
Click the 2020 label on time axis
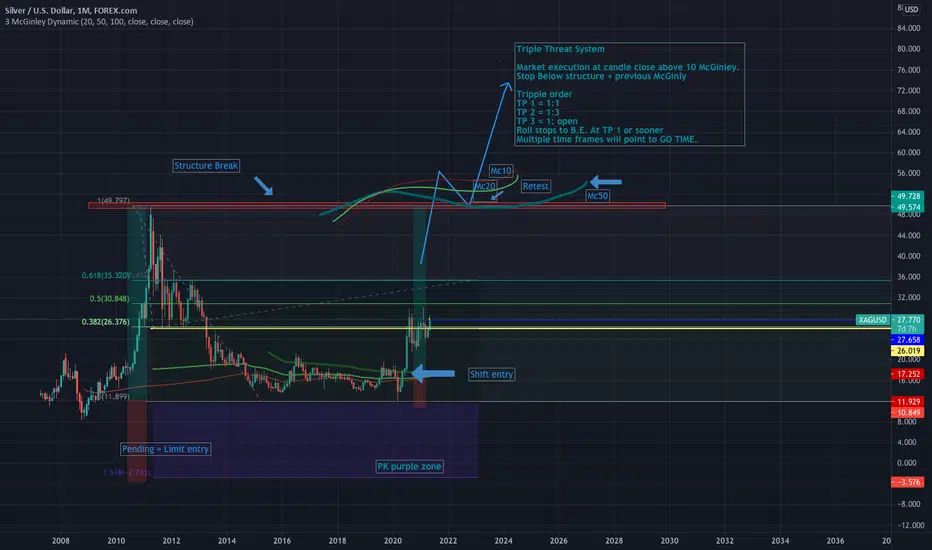[x=392, y=540]
